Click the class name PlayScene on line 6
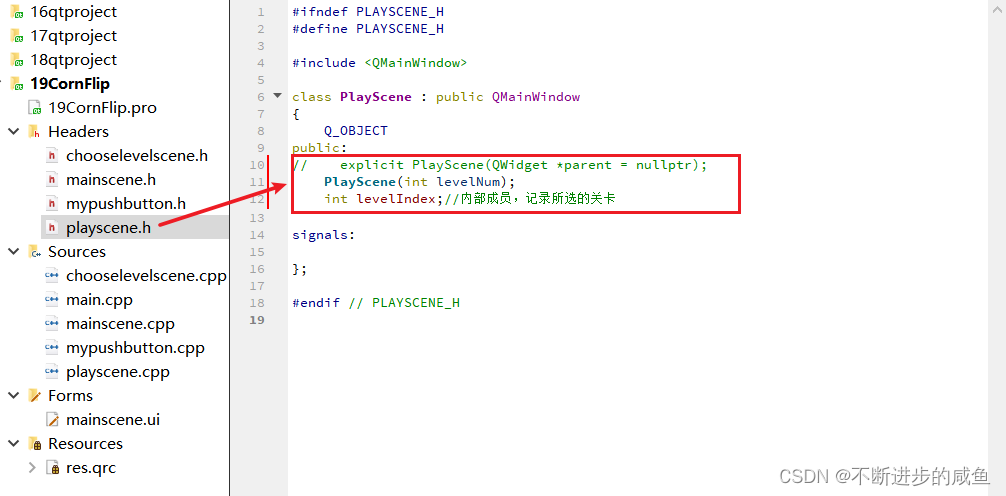This screenshot has width=1006, height=496. click(x=376, y=97)
